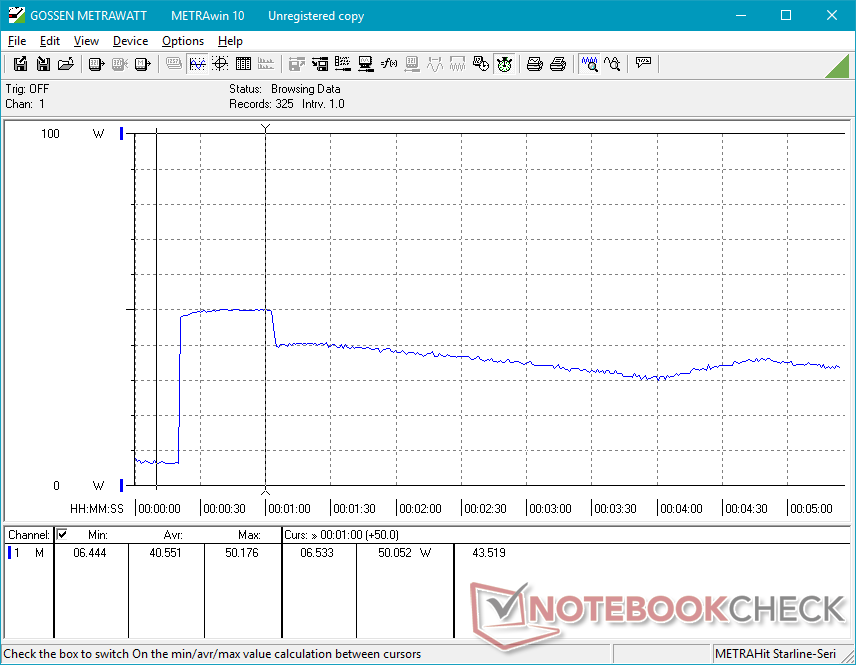Viewport: 856px width, 665px height.
Task: Click the blue channel marker at 0 W
Action: click(122, 485)
